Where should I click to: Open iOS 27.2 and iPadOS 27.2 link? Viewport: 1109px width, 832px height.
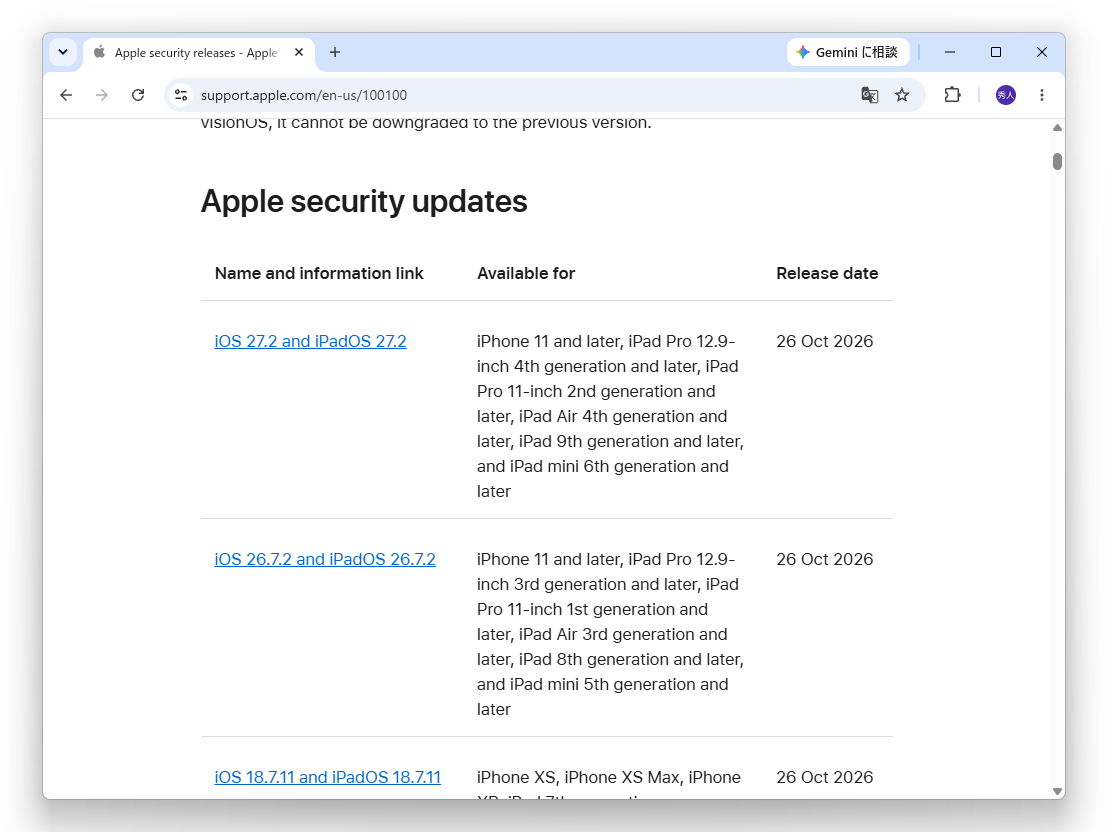(310, 341)
